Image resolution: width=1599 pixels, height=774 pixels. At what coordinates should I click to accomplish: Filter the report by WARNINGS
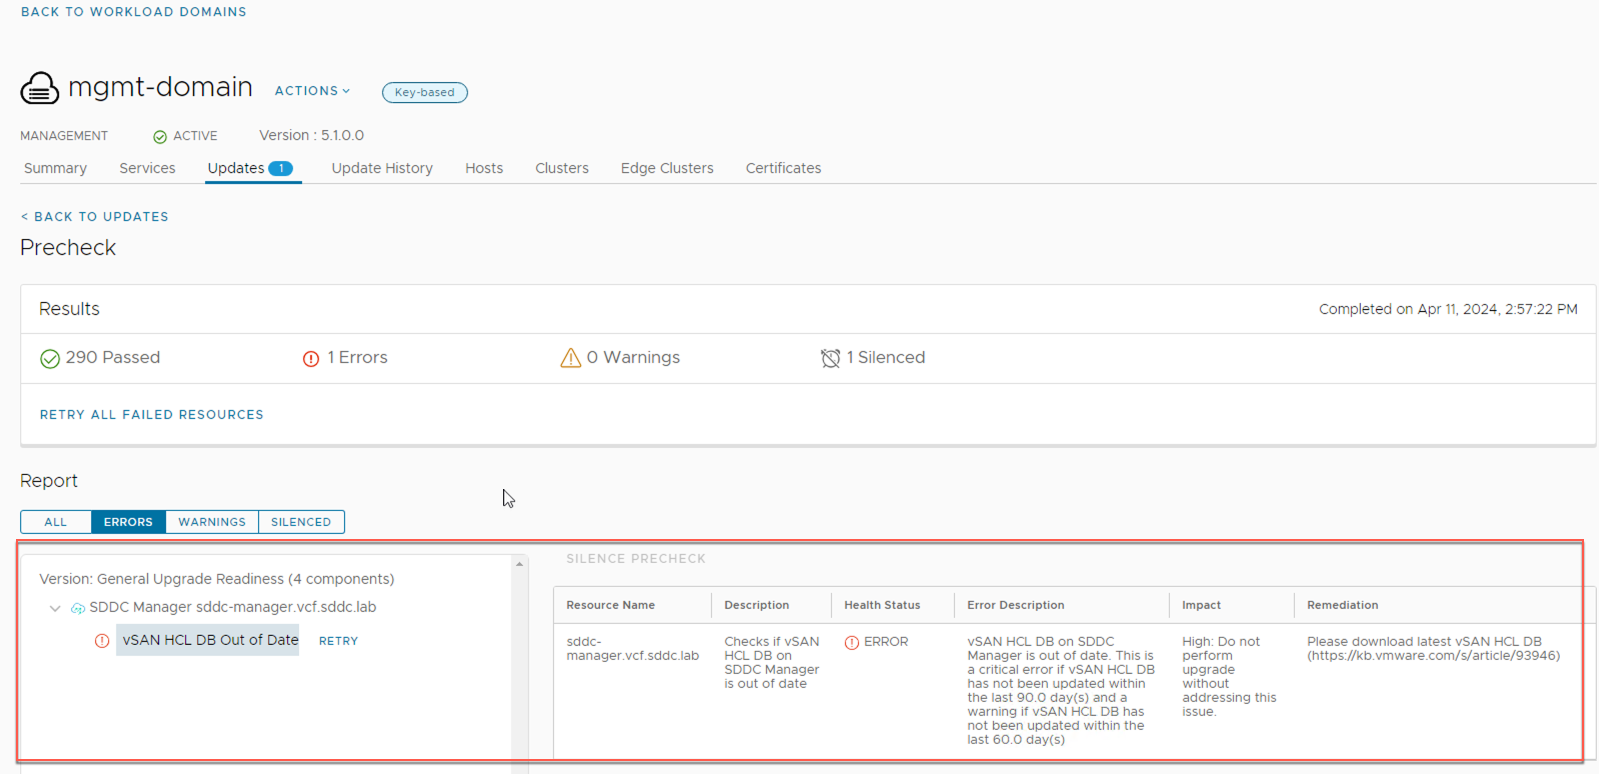[x=212, y=522]
